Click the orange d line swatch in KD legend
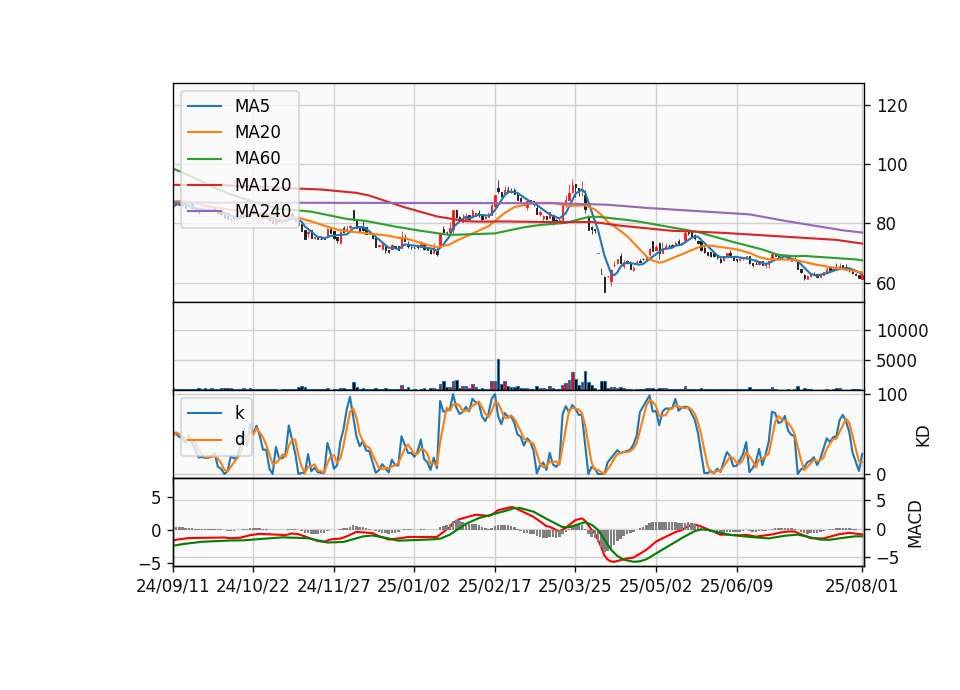Screen dimensions: 960x690 (204, 439)
